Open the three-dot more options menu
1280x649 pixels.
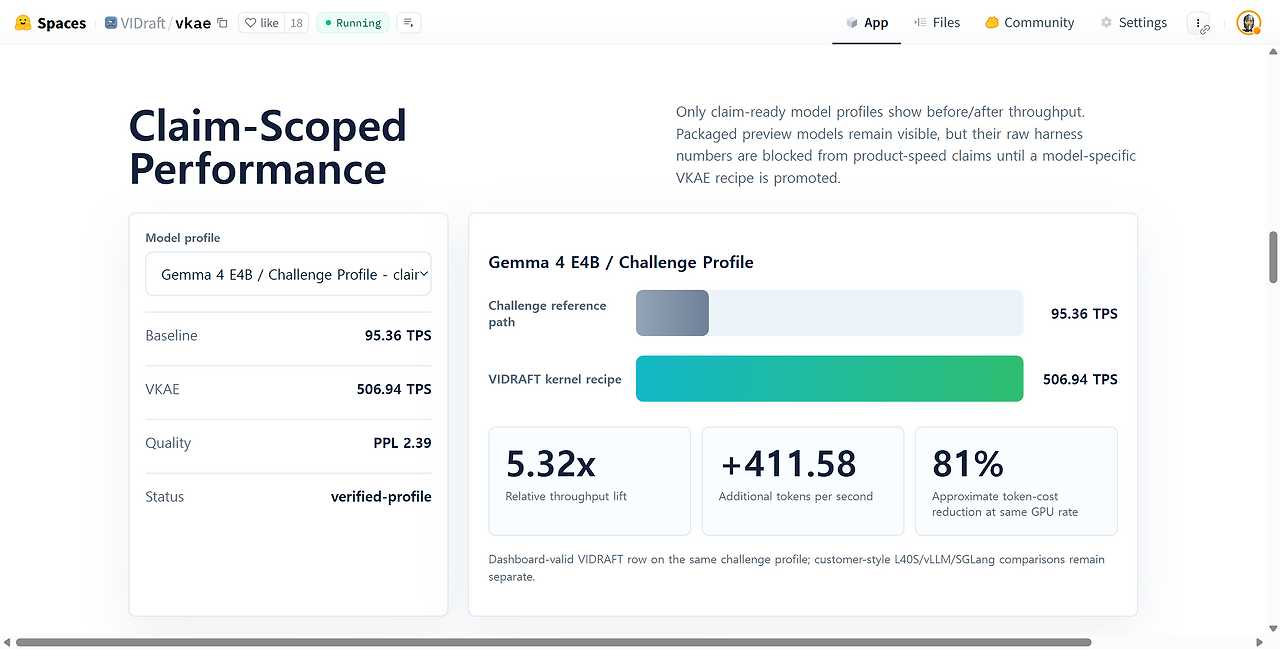1198,23
